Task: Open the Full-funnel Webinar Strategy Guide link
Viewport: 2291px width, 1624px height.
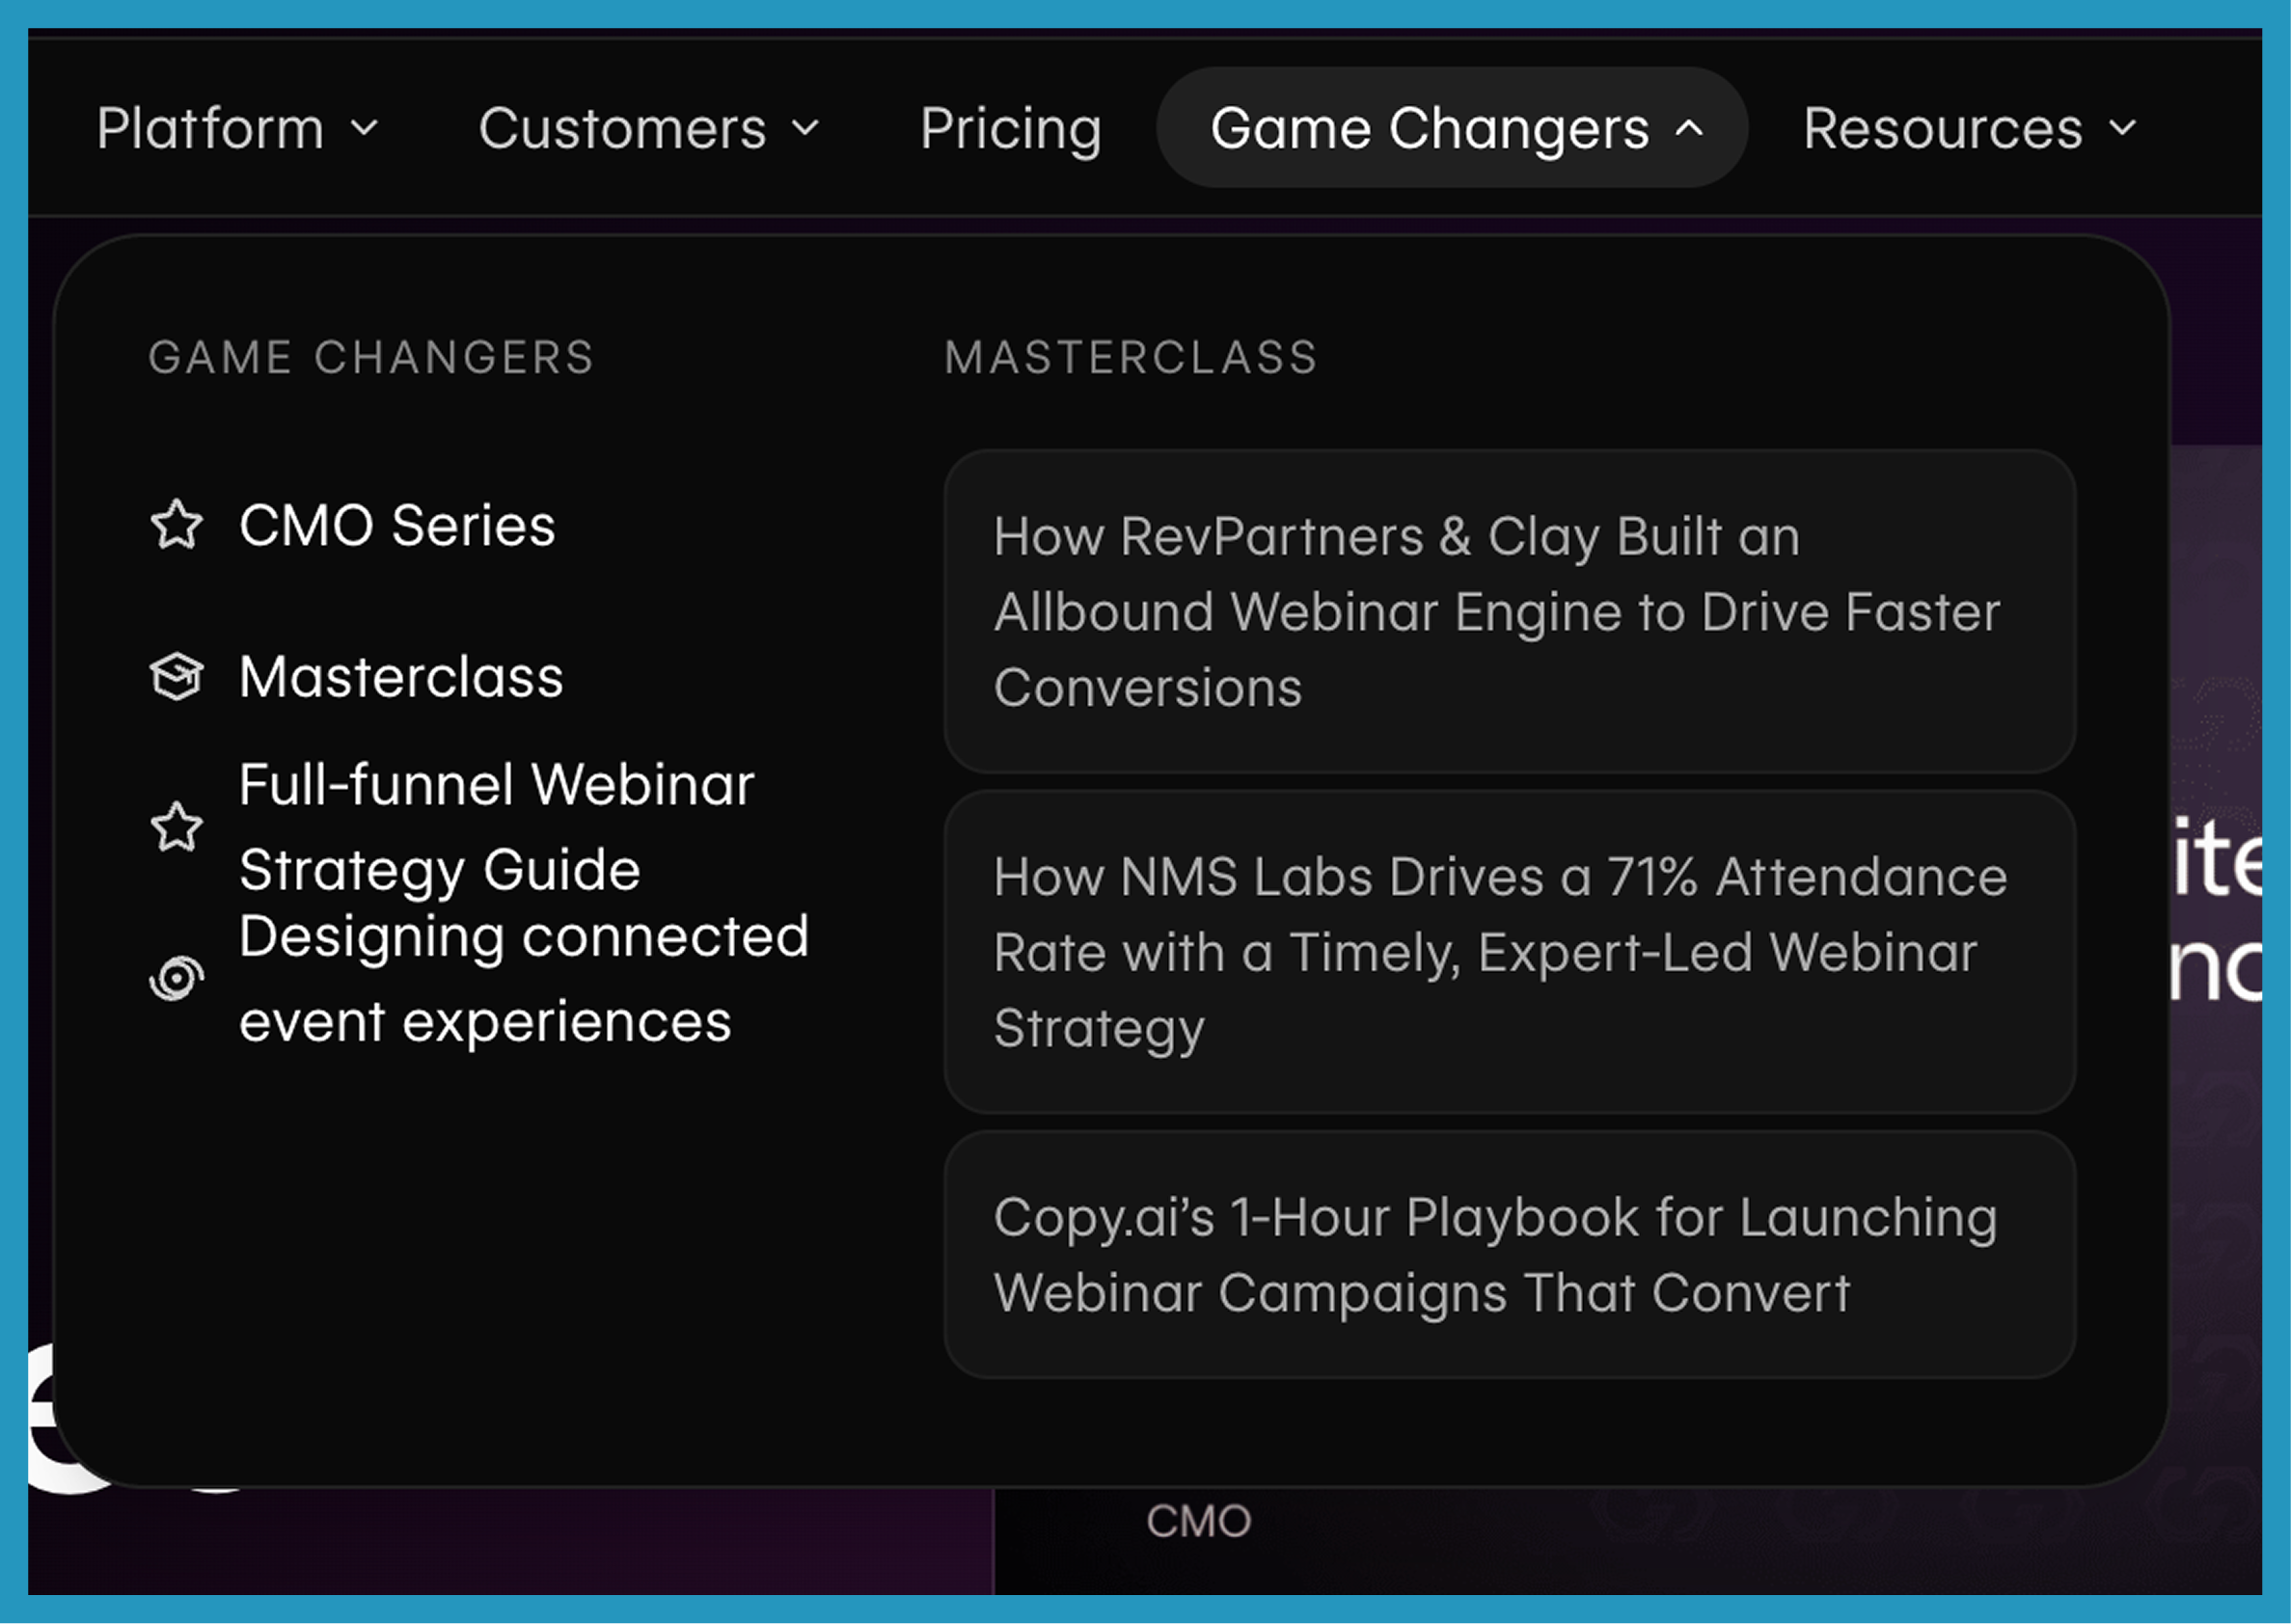Action: (x=496, y=827)
